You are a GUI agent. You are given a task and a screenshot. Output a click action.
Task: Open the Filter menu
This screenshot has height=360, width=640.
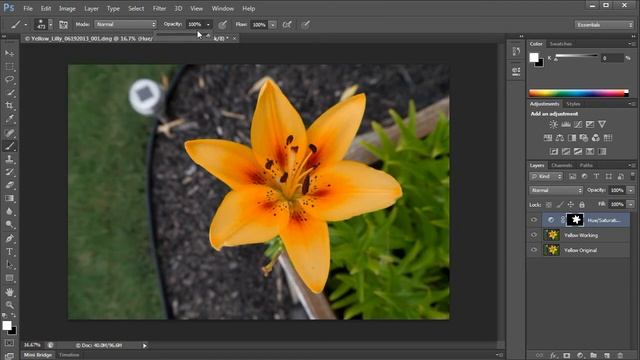(x=159, y=8)
